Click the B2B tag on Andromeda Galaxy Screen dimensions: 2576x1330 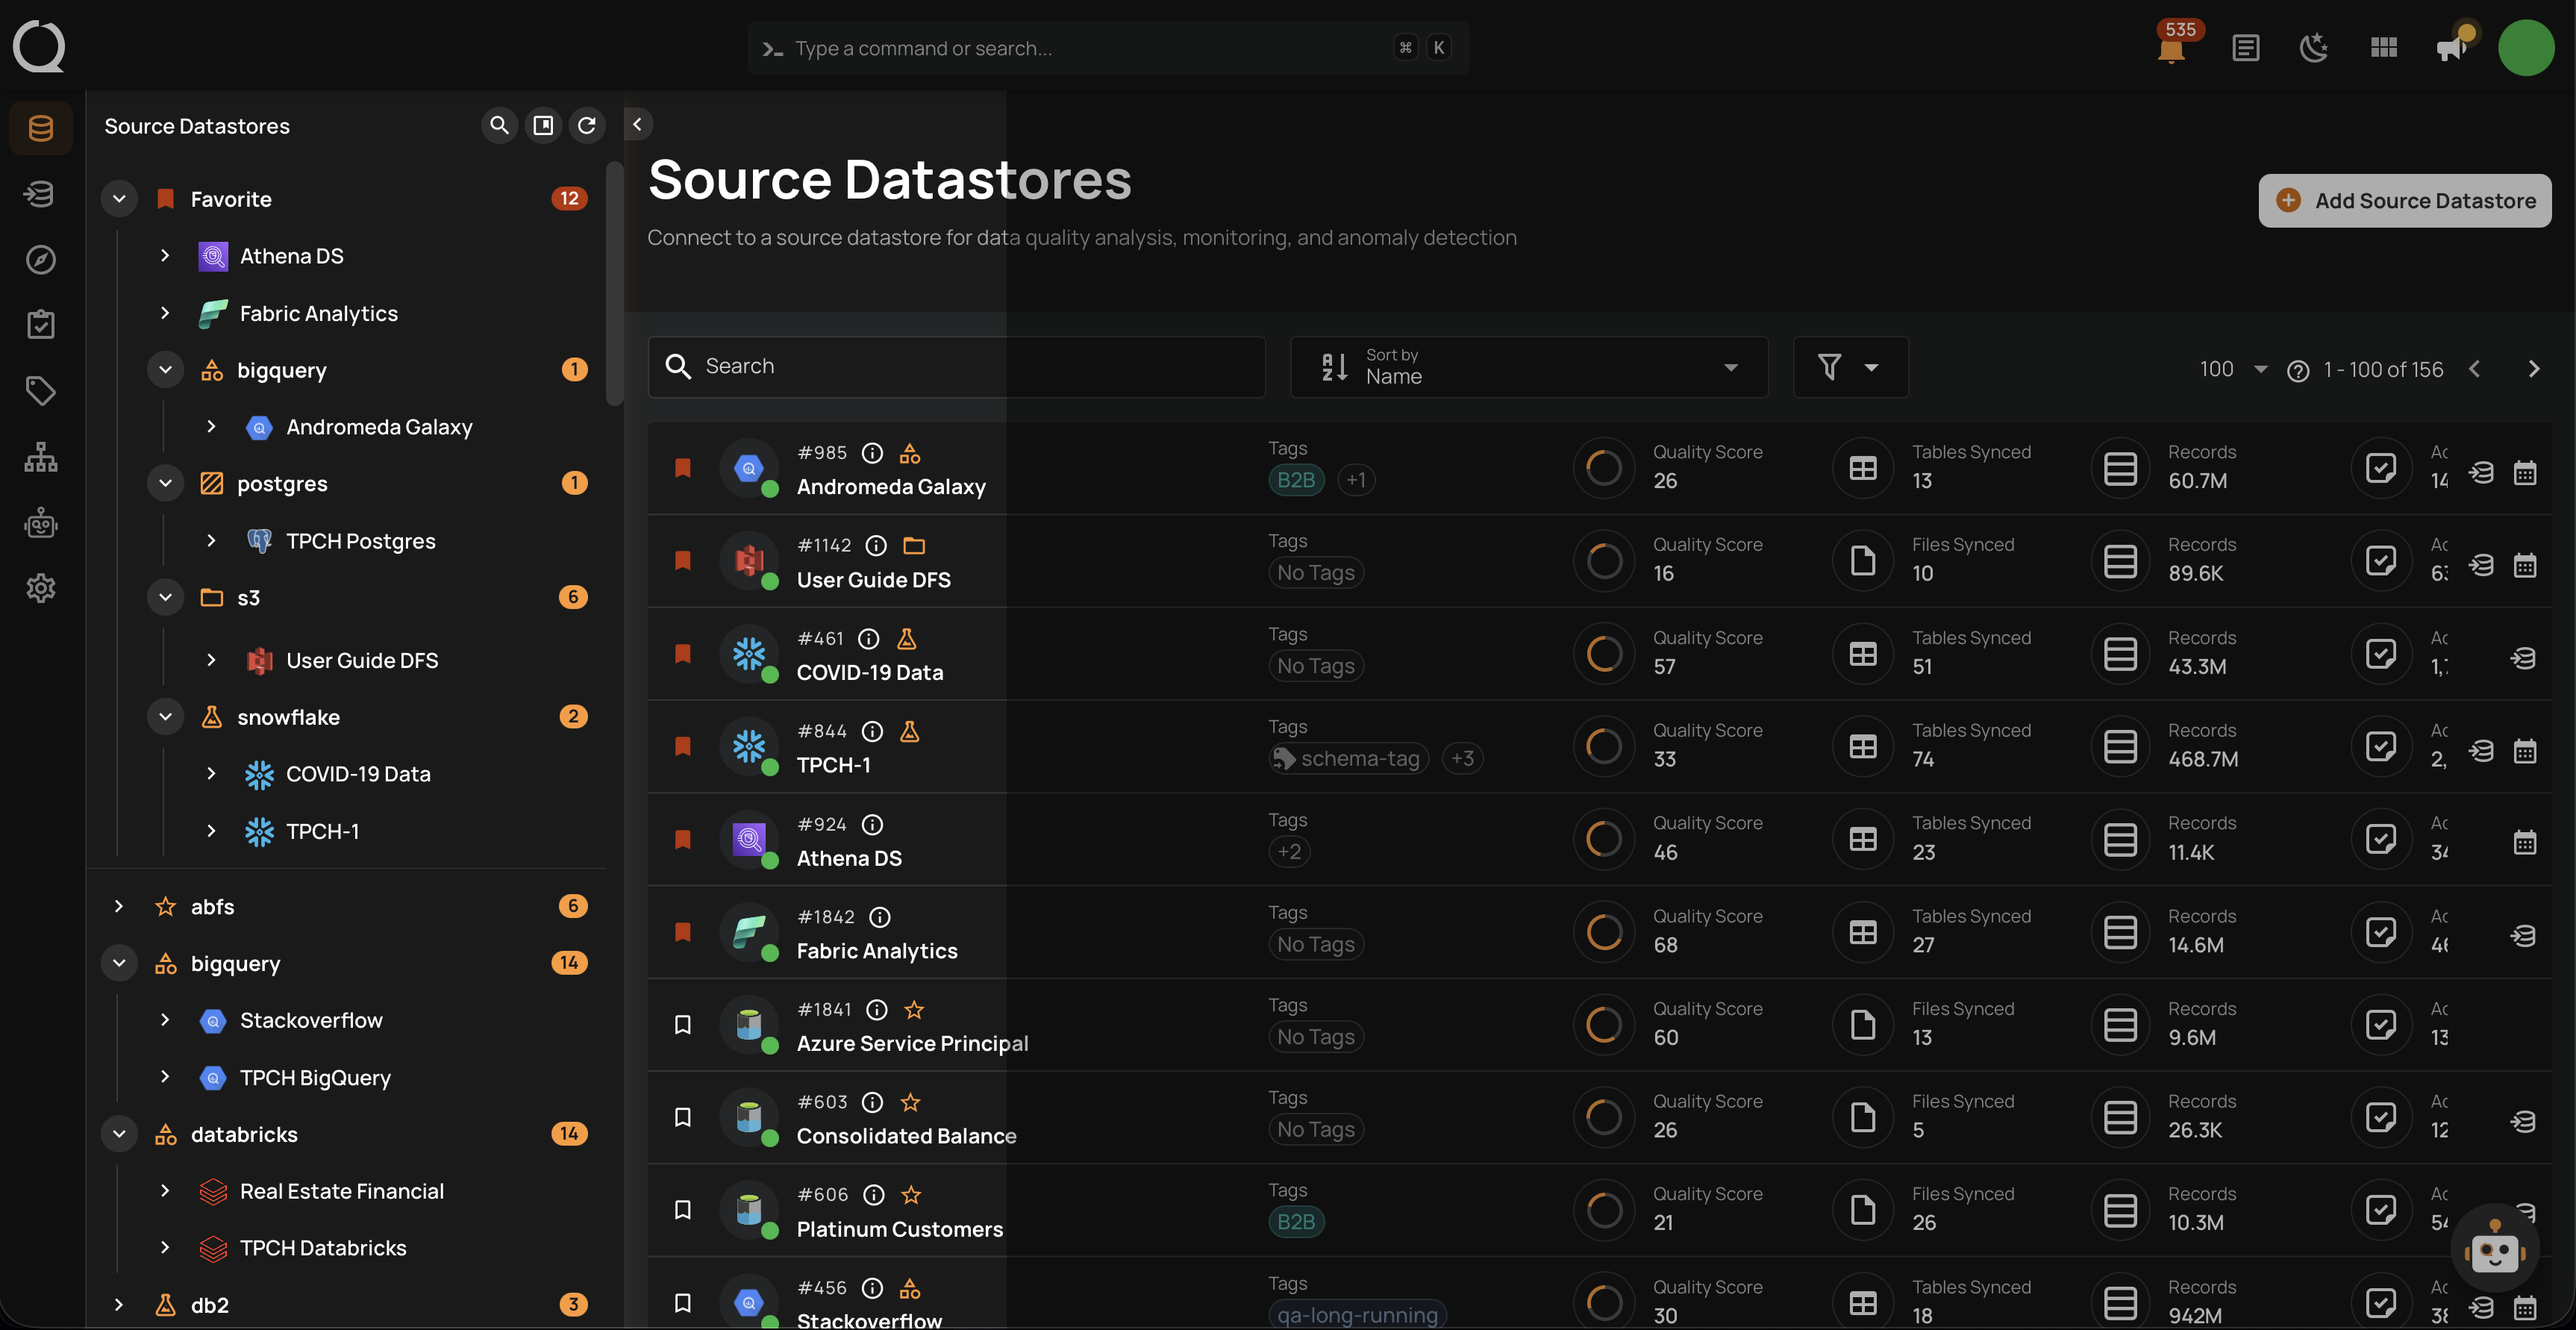point(1296,480)
